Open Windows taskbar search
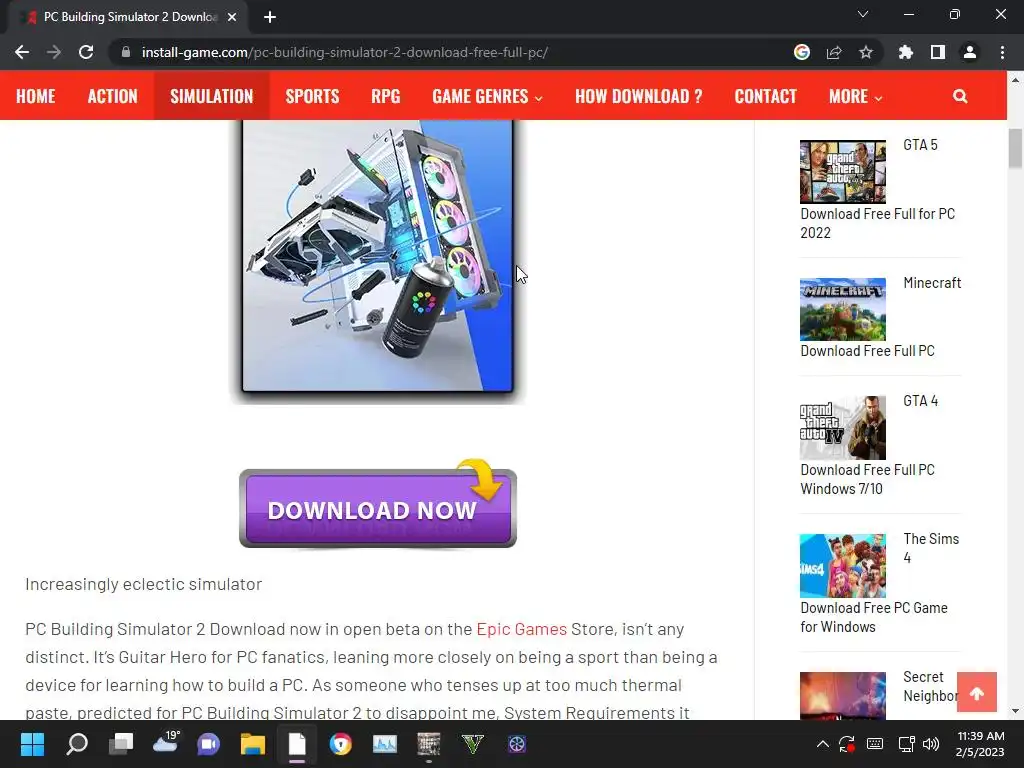 [77, 744]
